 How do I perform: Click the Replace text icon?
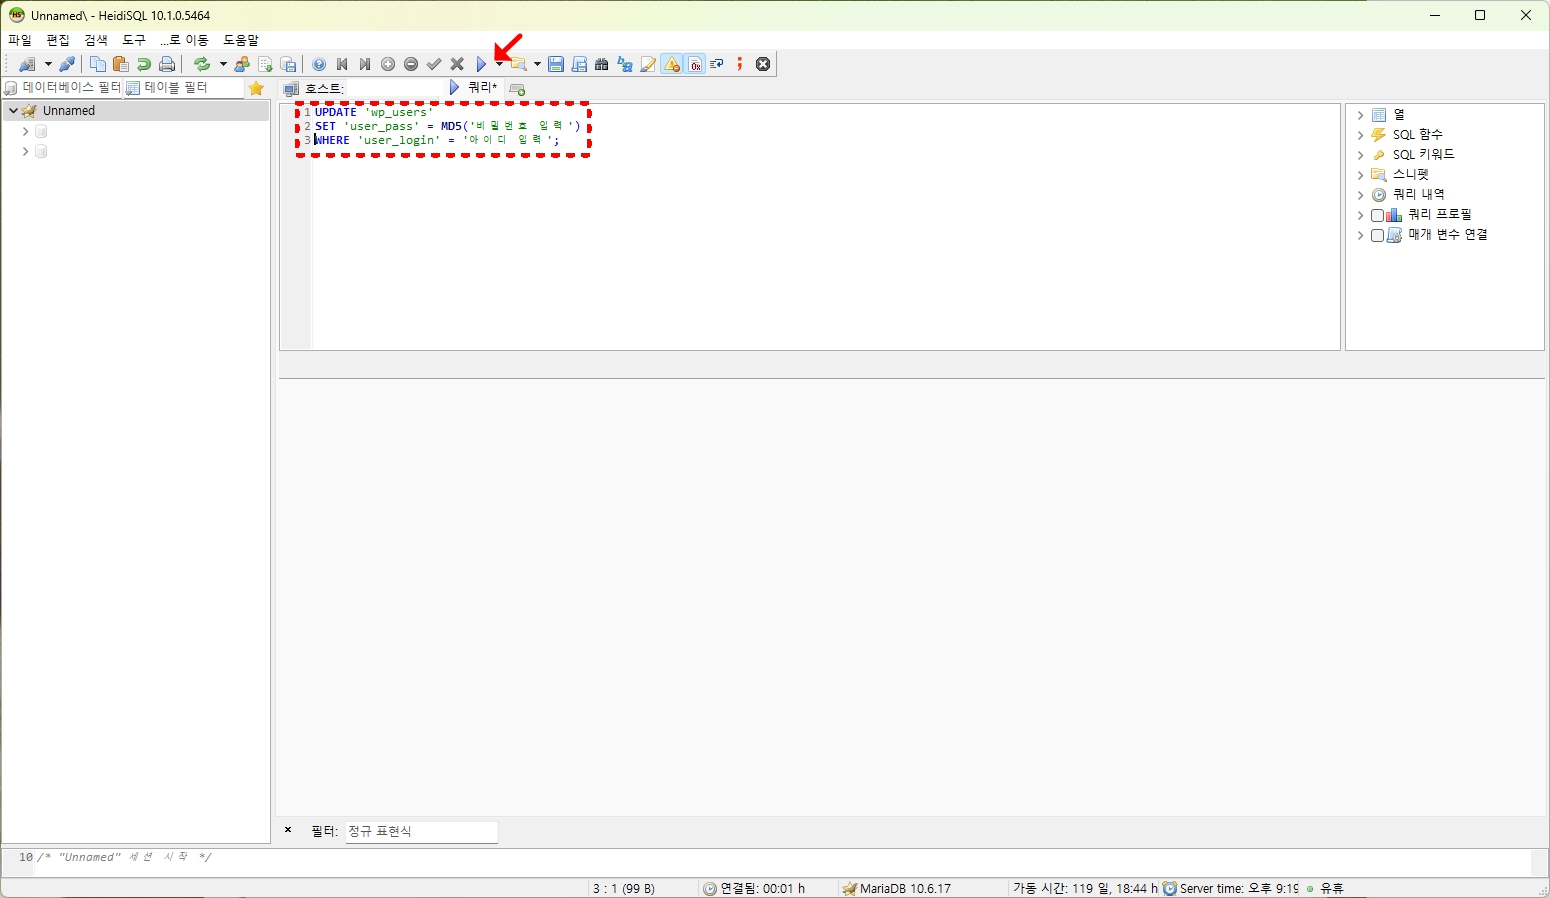(x=625, y=64)
